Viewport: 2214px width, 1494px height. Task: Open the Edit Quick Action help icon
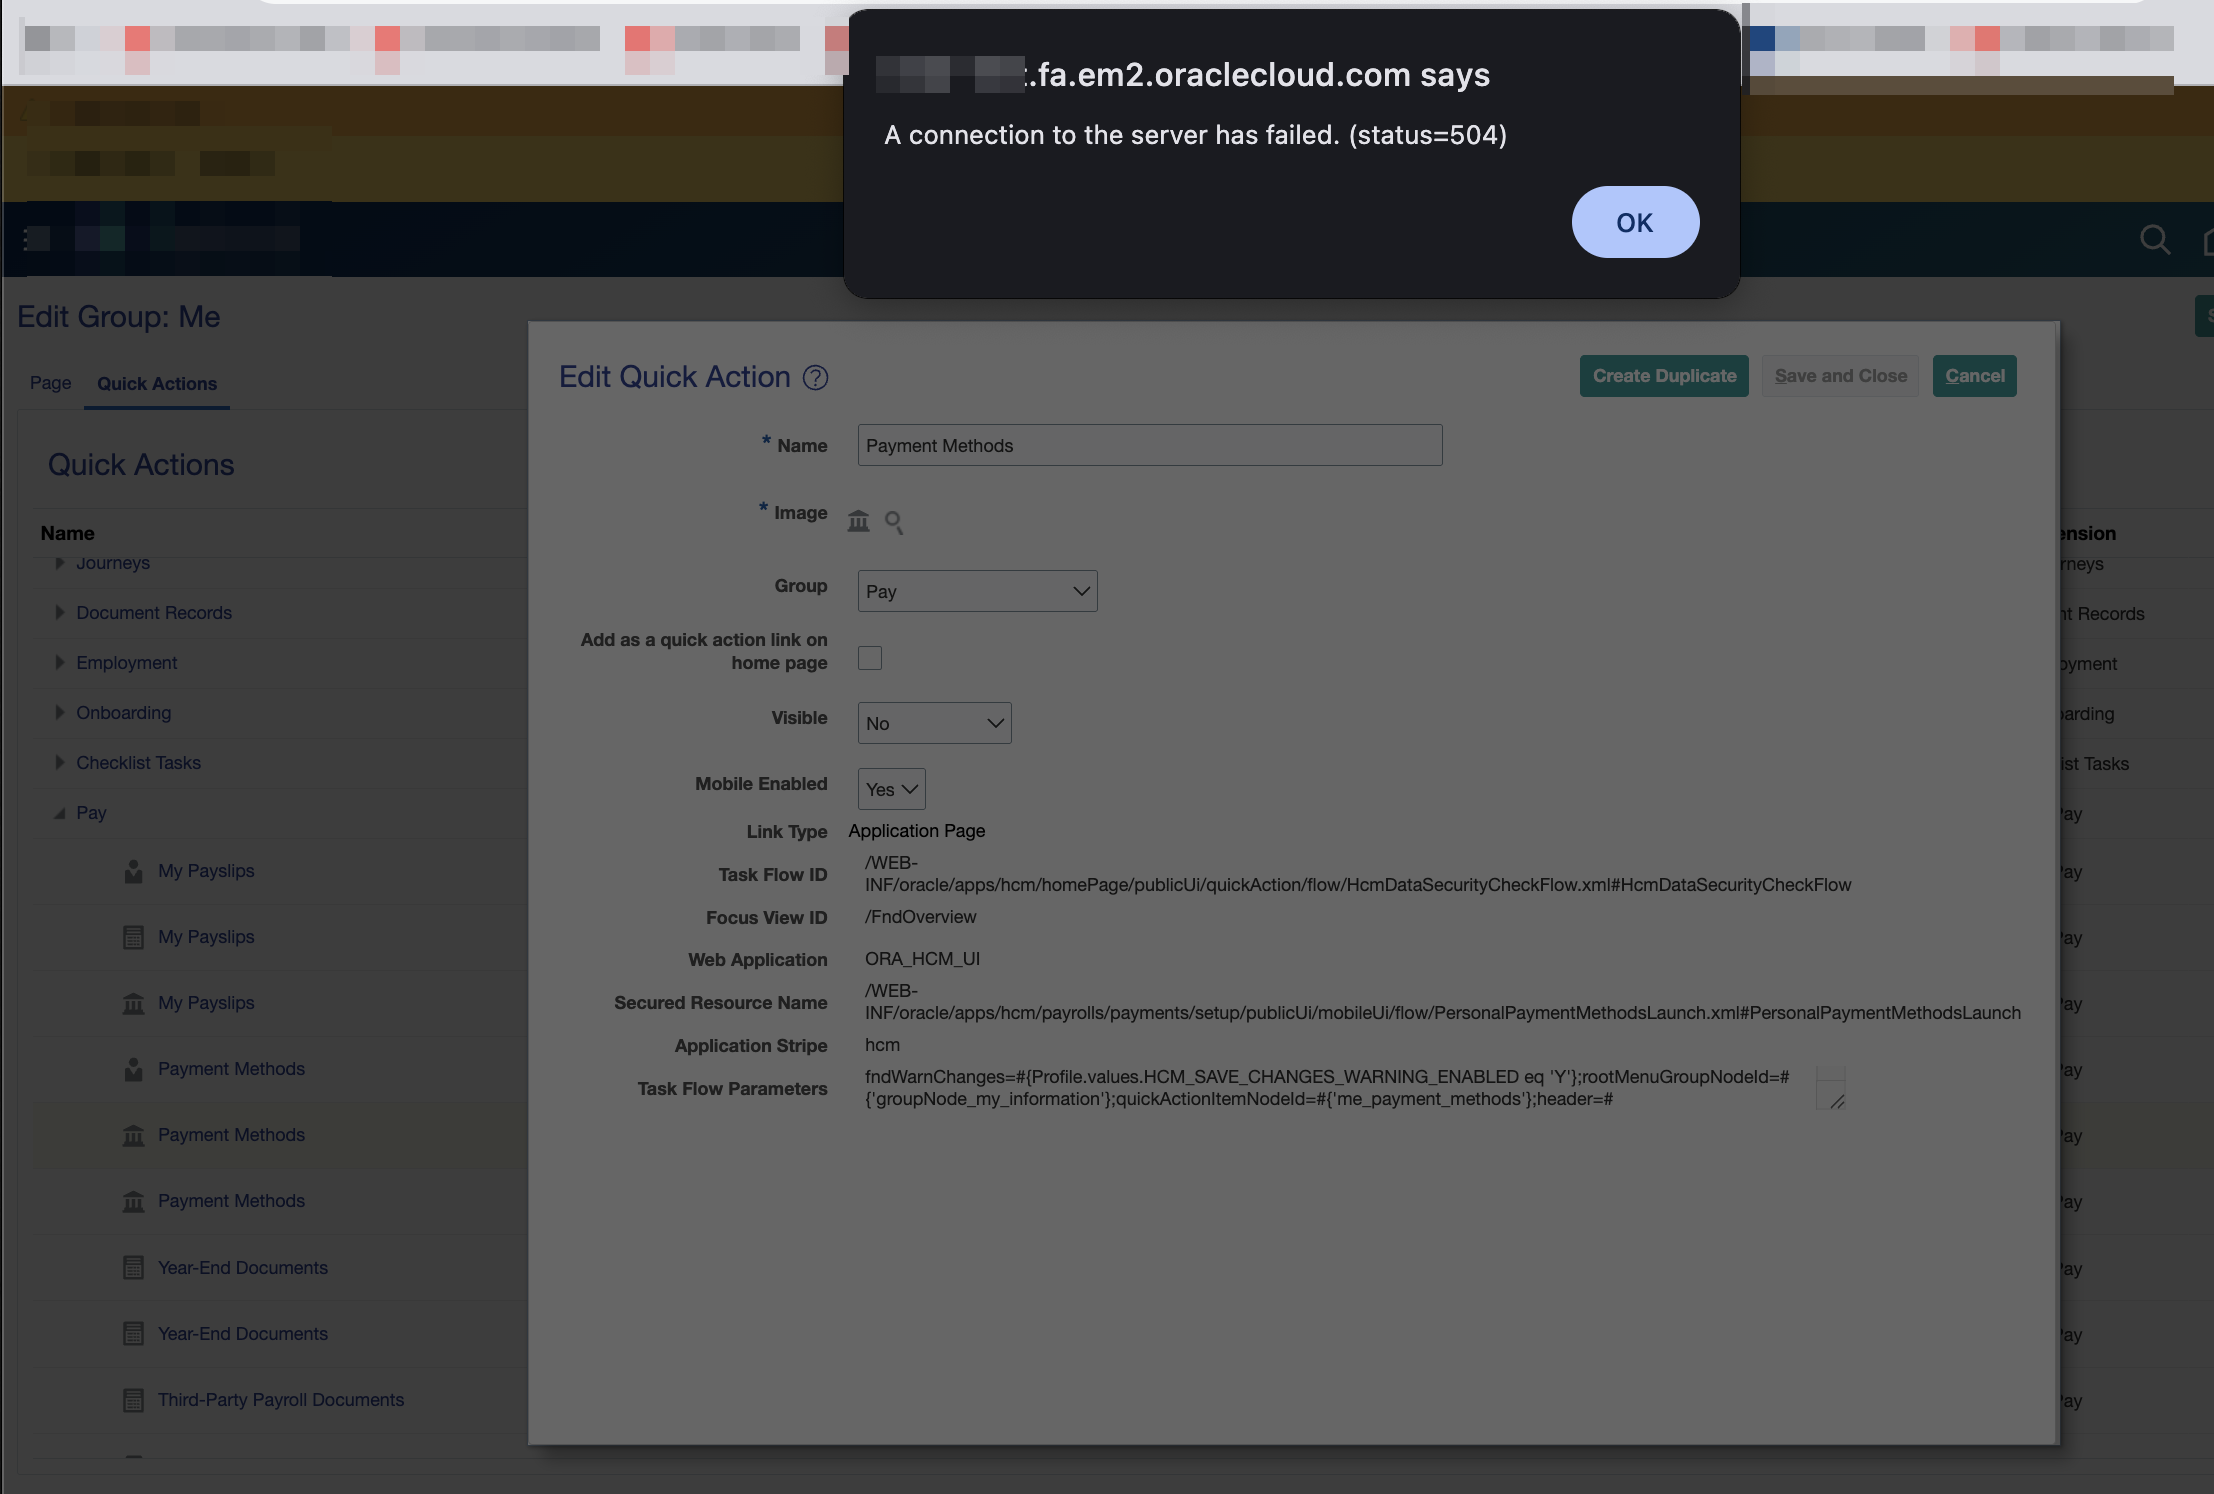click(816, 378)
